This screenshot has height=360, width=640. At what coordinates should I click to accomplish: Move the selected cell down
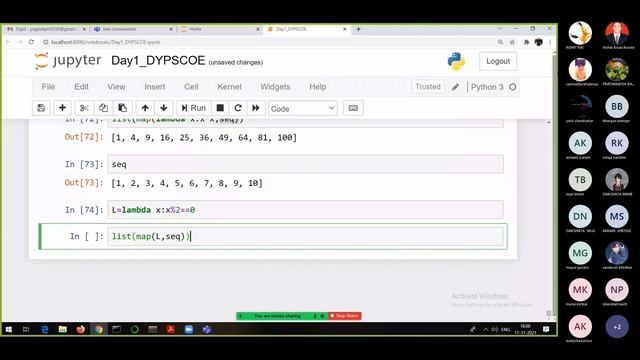point(164,108)
